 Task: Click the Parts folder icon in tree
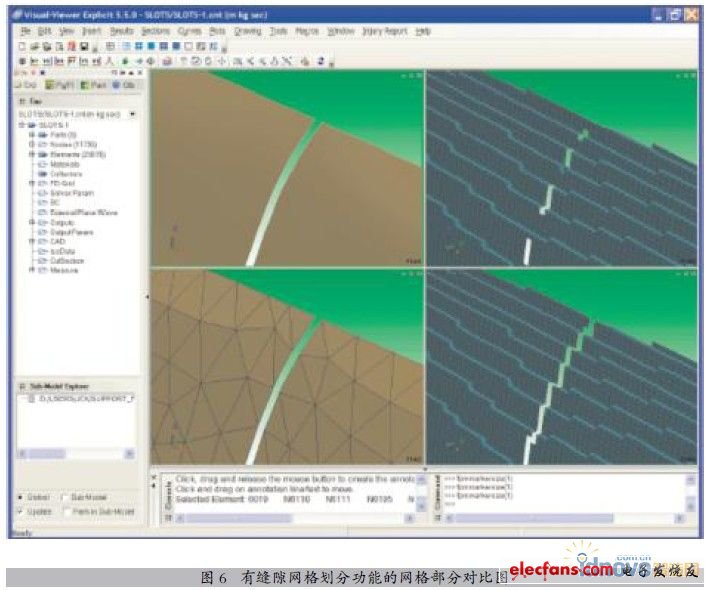point(44,135)
